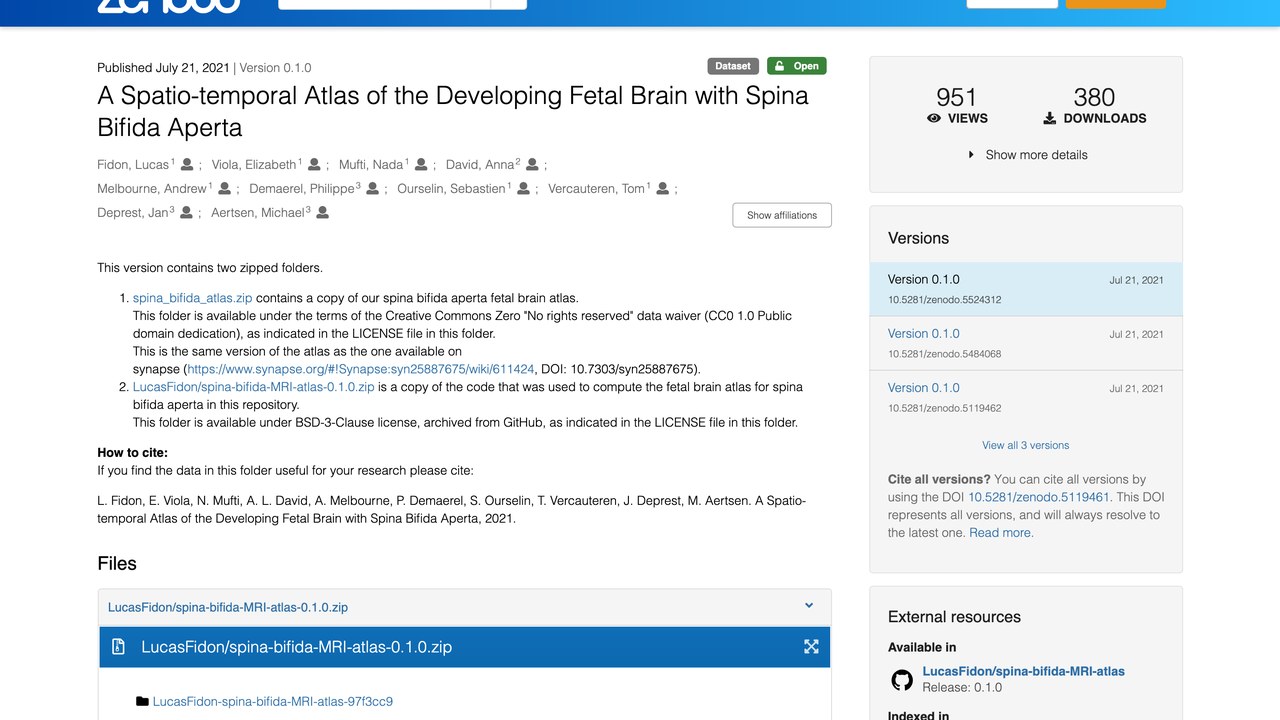Click author name Fidon, Lucas
Screen dimensions: 1280x720
pyautogui.click(x=133, y=165)
